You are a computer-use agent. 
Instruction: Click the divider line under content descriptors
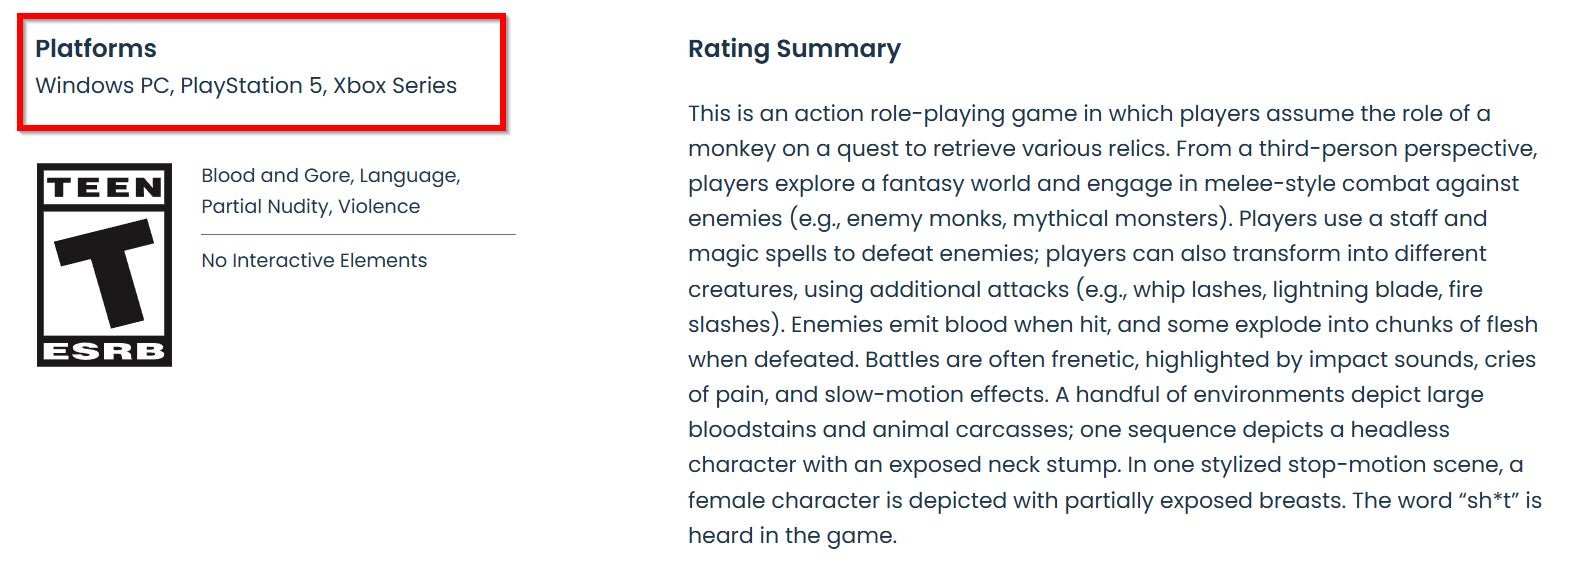click(358, 235)
